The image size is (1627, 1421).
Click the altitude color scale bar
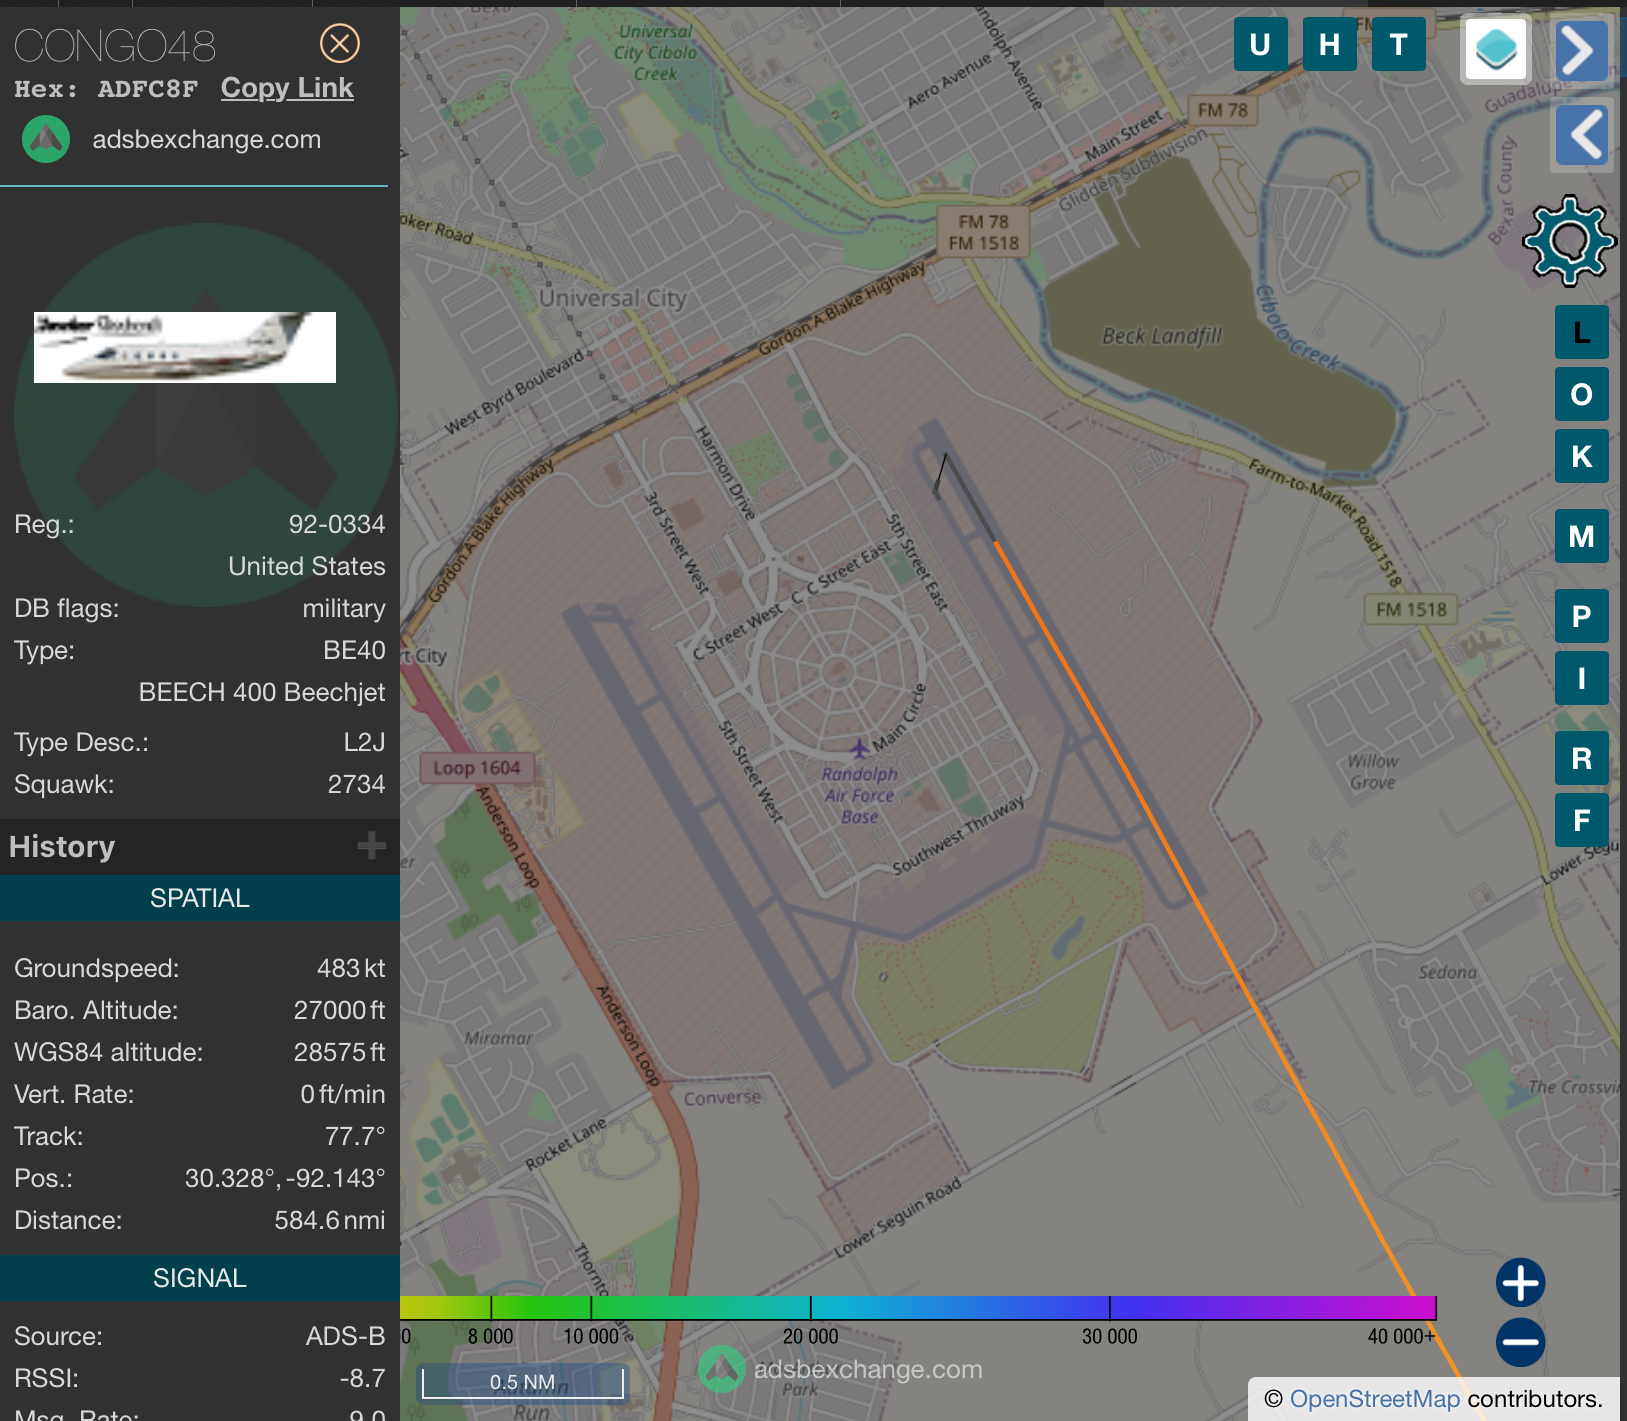(x=918, y=1307)
